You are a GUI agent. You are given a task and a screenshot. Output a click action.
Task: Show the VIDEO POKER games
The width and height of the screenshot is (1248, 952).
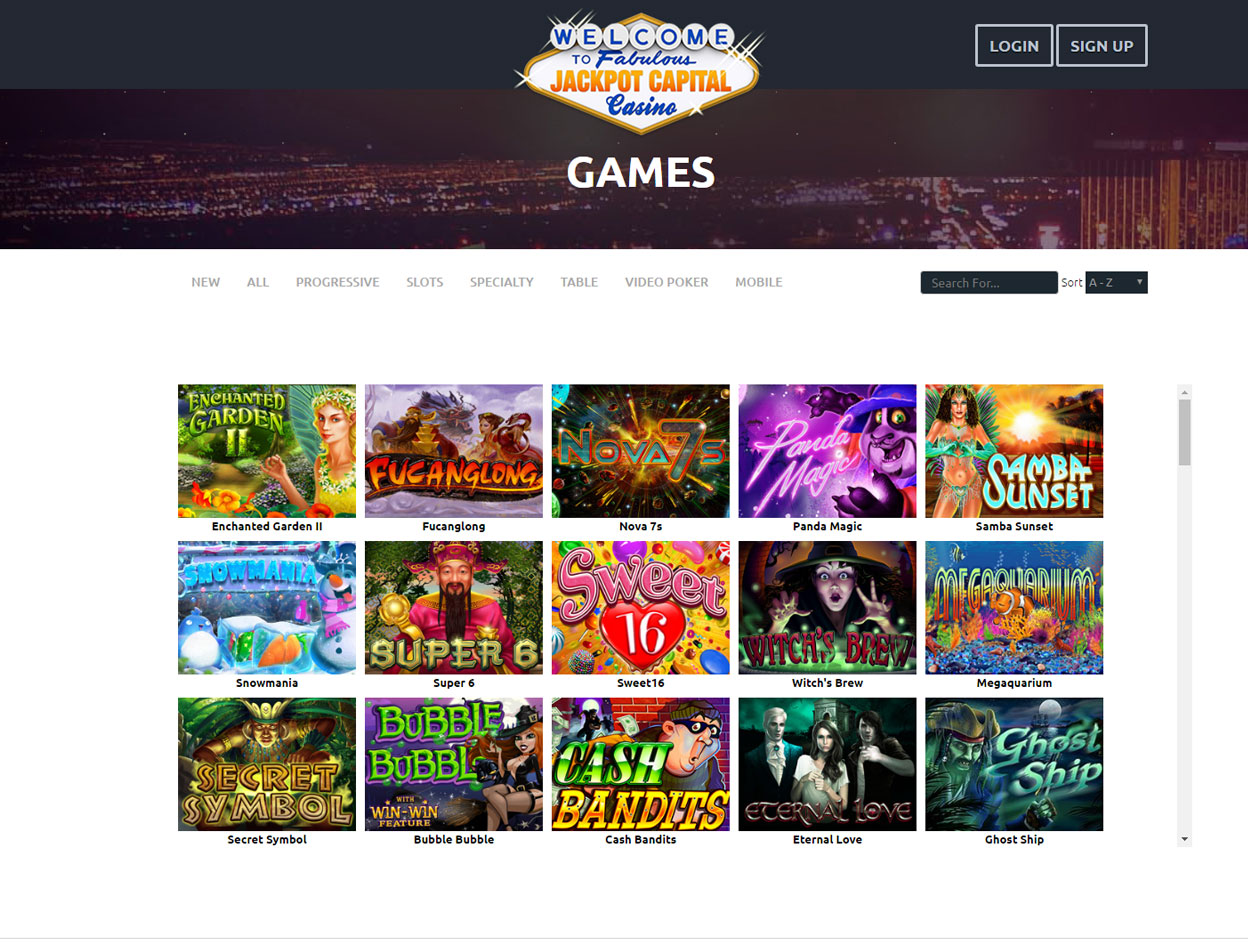[667, 282]
